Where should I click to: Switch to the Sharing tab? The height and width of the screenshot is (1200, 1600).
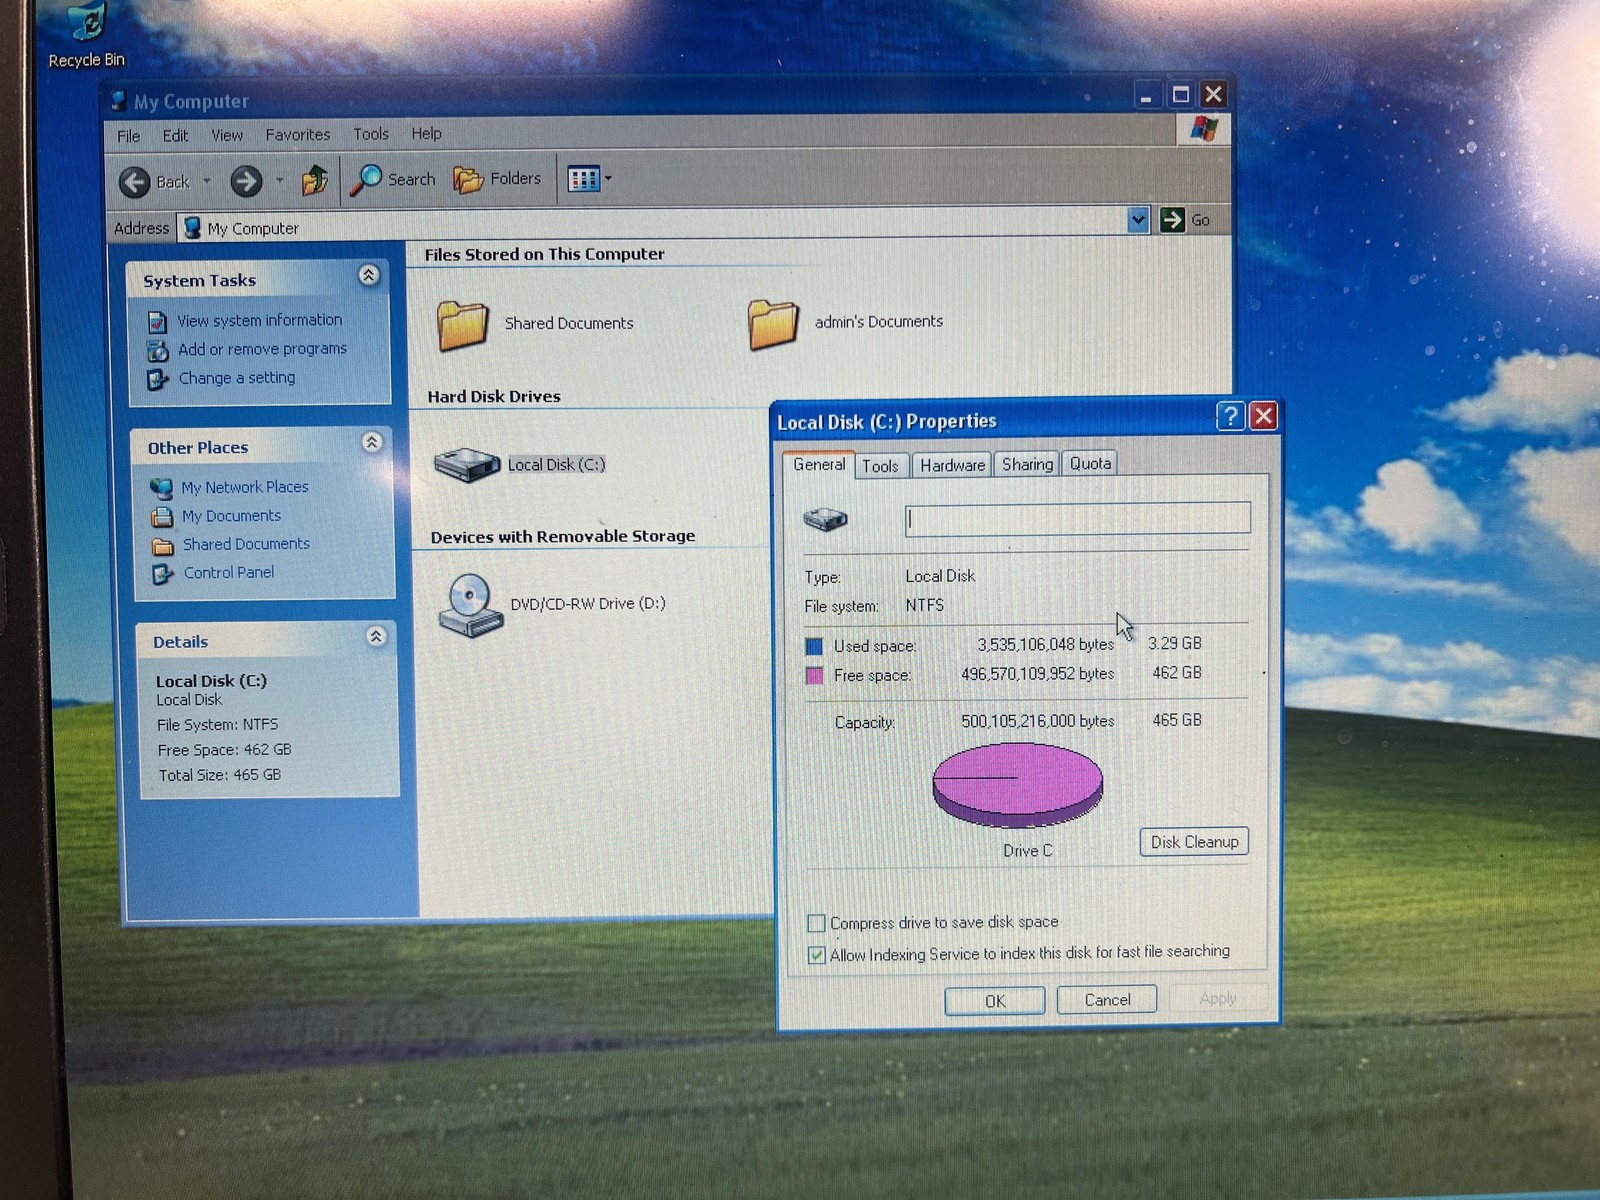click(x=1027, y=464)
